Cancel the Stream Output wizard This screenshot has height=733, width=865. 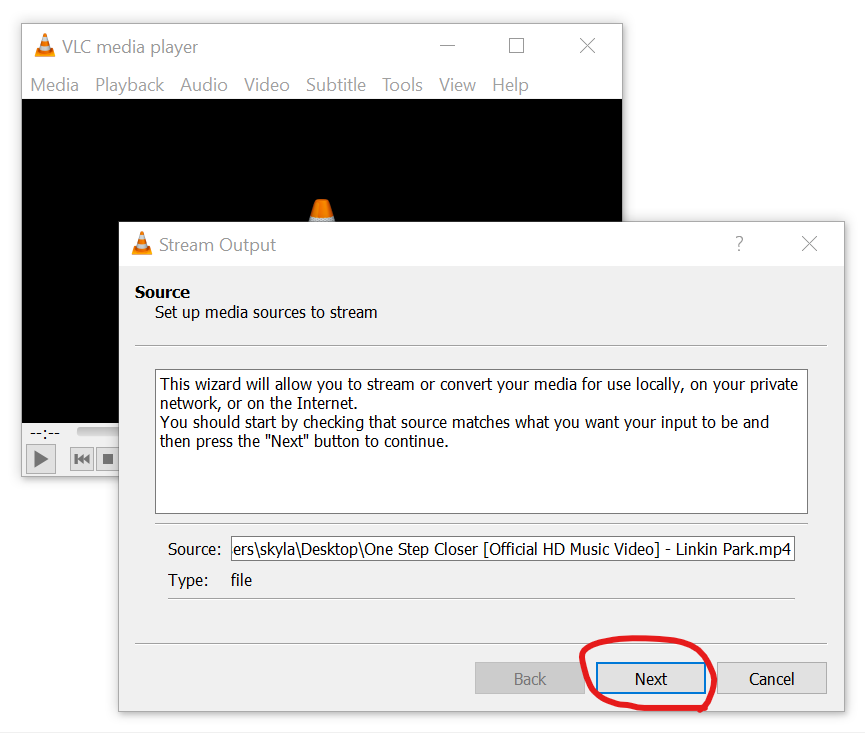(772, 678)
